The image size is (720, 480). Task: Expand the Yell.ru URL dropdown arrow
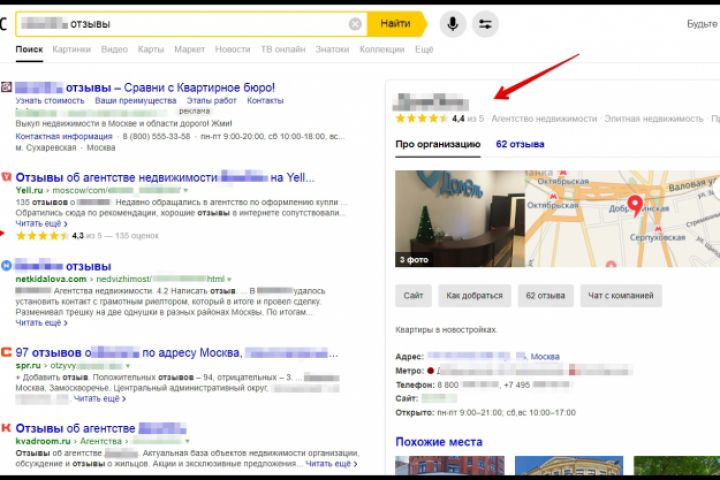(x=186, y=190)
